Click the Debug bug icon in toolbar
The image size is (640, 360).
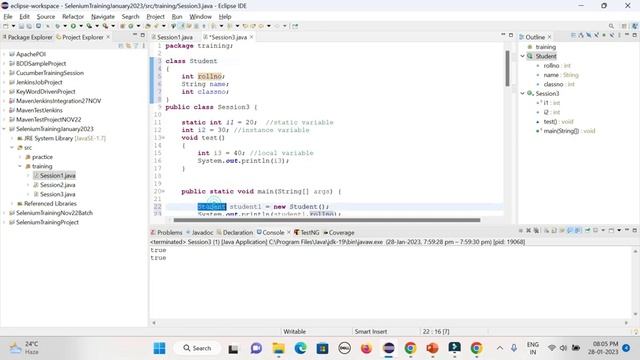point(58,26)
